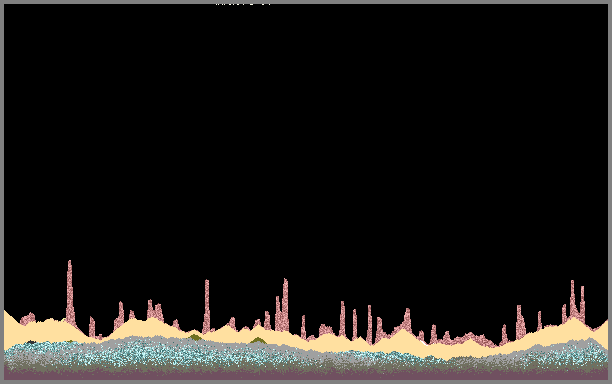This screenshot has height=384, width=612.
Task: Select the left olive-green mound in the sand
Action: click(x=195, y=337)
